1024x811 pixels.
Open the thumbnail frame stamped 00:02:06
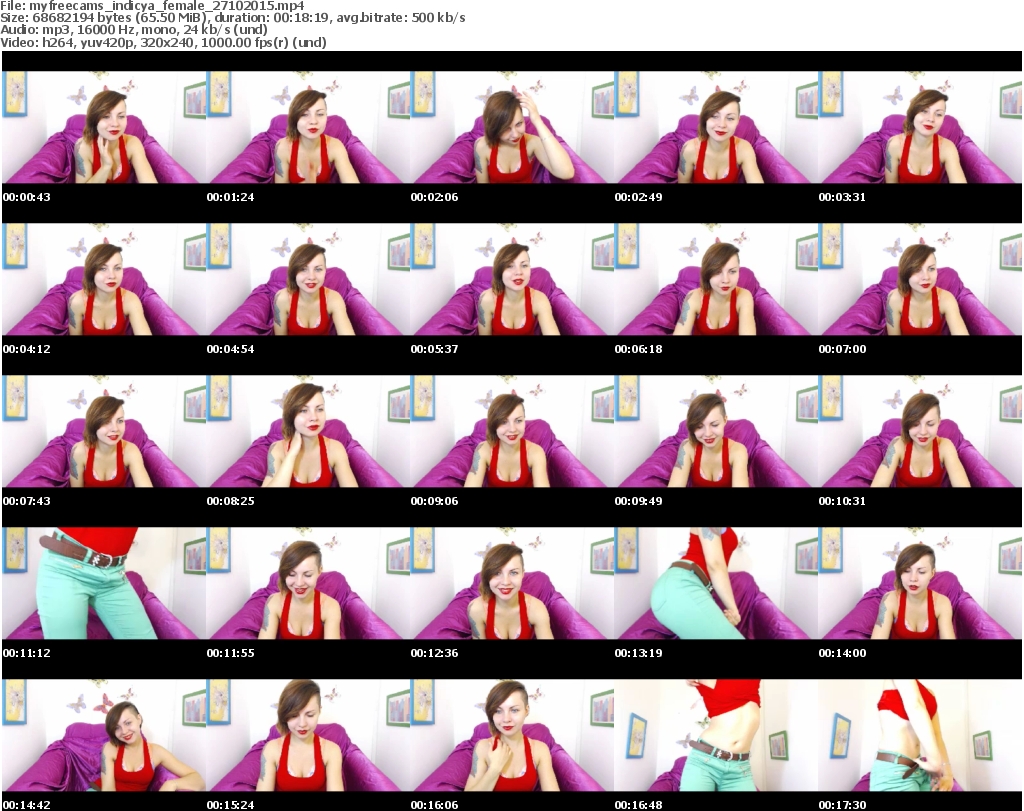(x=512, y=127)
